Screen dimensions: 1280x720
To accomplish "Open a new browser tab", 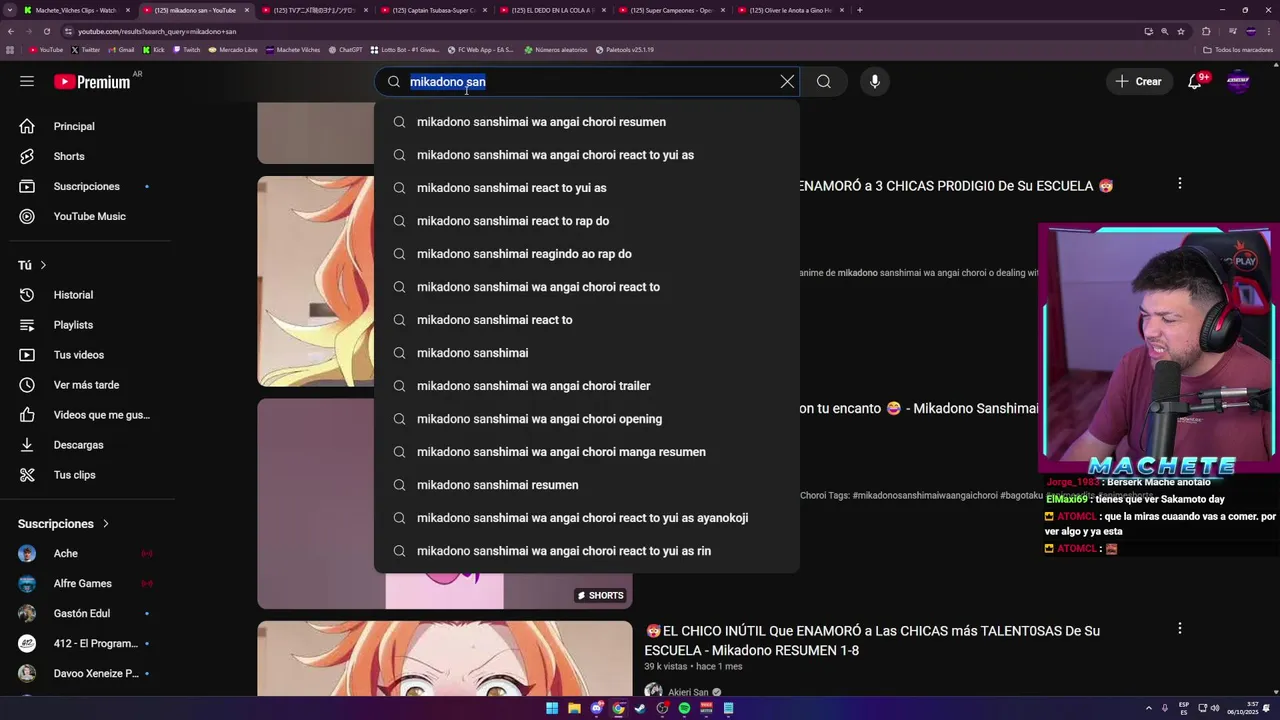I will (860, 10).
